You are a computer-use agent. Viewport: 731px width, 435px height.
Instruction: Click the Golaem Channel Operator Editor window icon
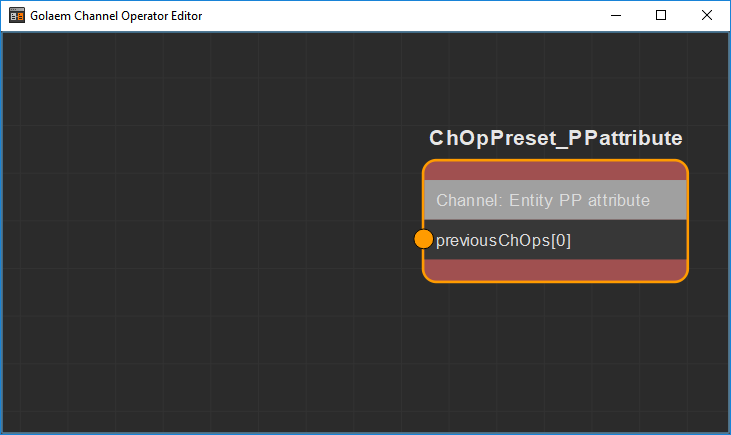[17, 15]
